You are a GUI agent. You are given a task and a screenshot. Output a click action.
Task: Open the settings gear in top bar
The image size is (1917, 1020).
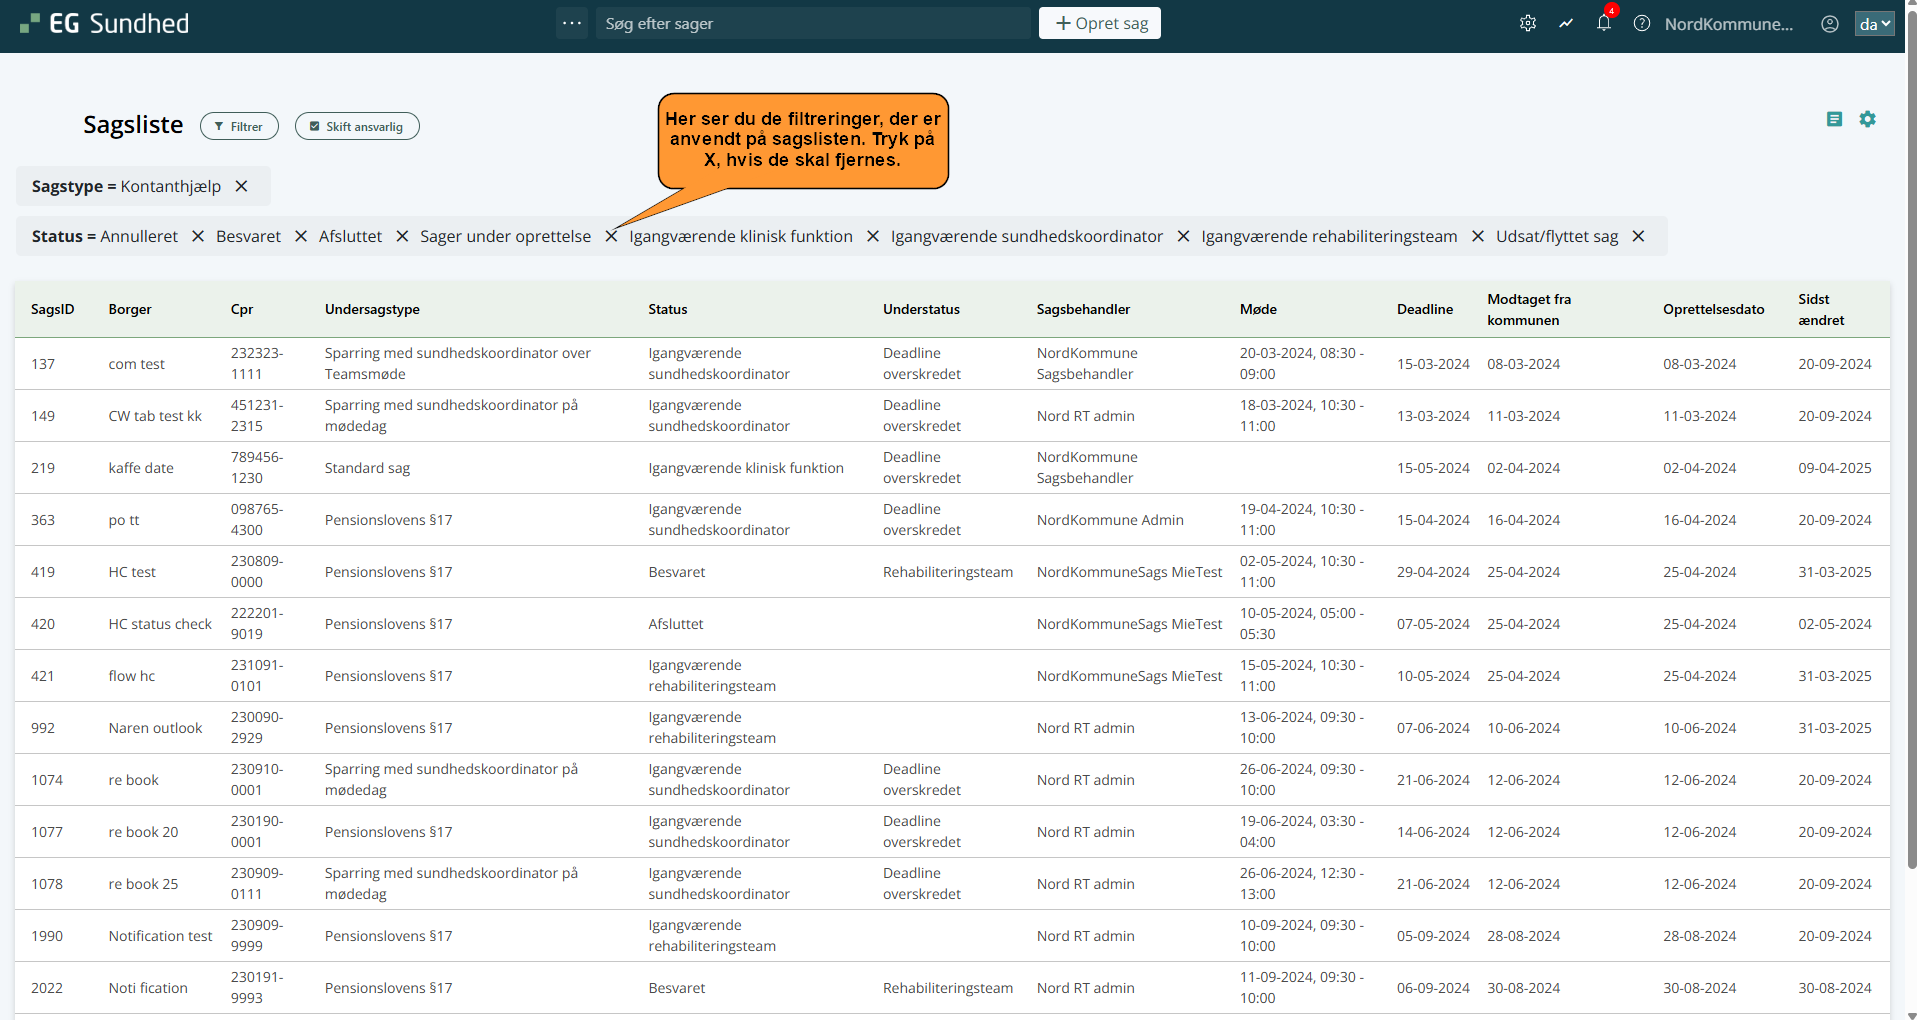[x=1528, y=23]
